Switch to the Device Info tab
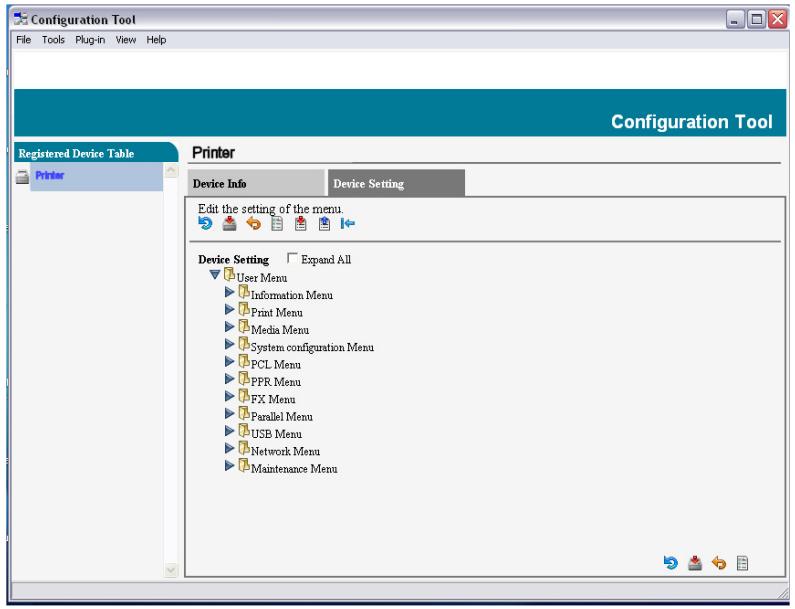The width and height of the screenshot is (795, 609). tap(255, 184)
